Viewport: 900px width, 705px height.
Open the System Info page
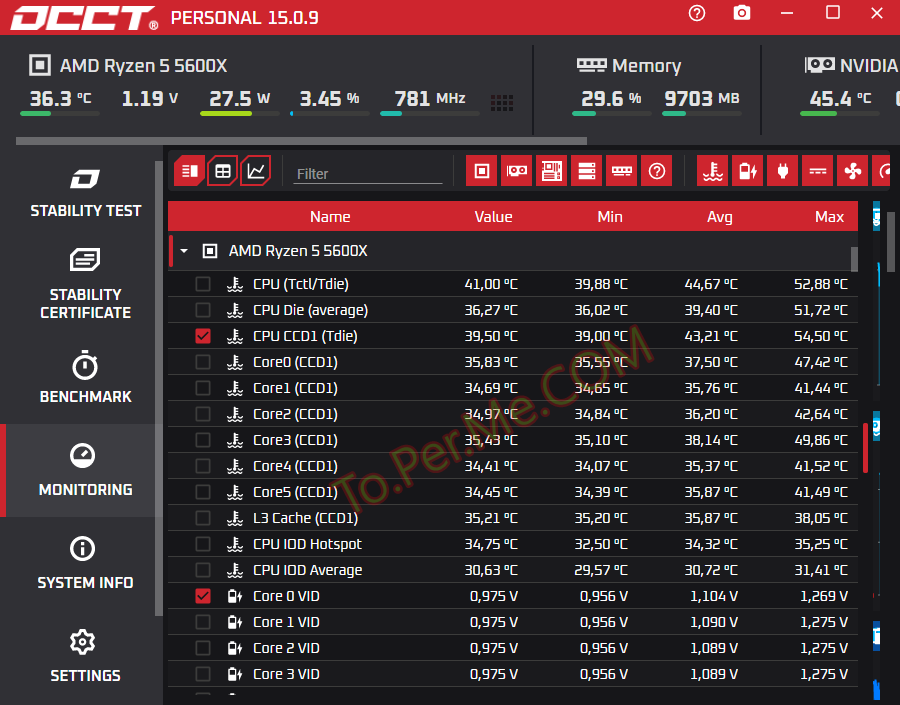point(85,564)
